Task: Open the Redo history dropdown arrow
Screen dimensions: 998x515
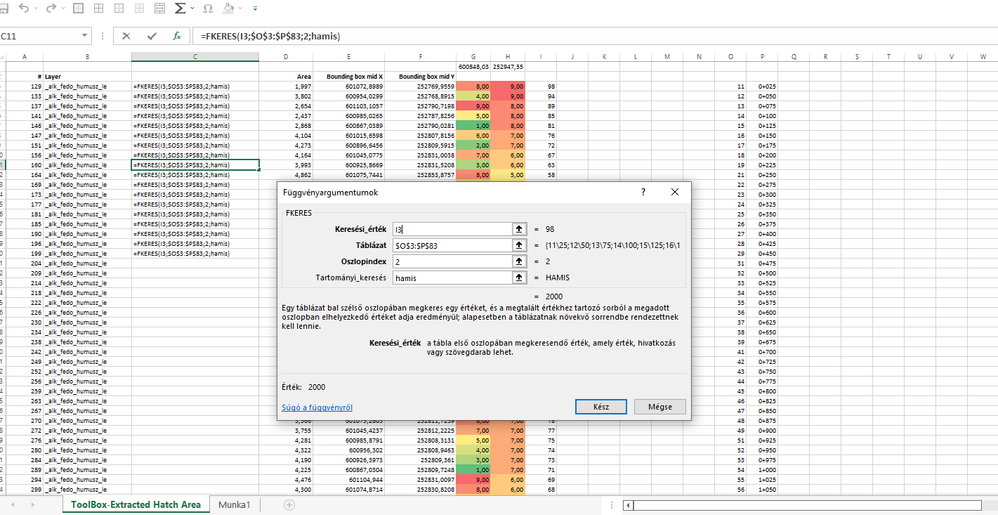Action: point(61,9)
